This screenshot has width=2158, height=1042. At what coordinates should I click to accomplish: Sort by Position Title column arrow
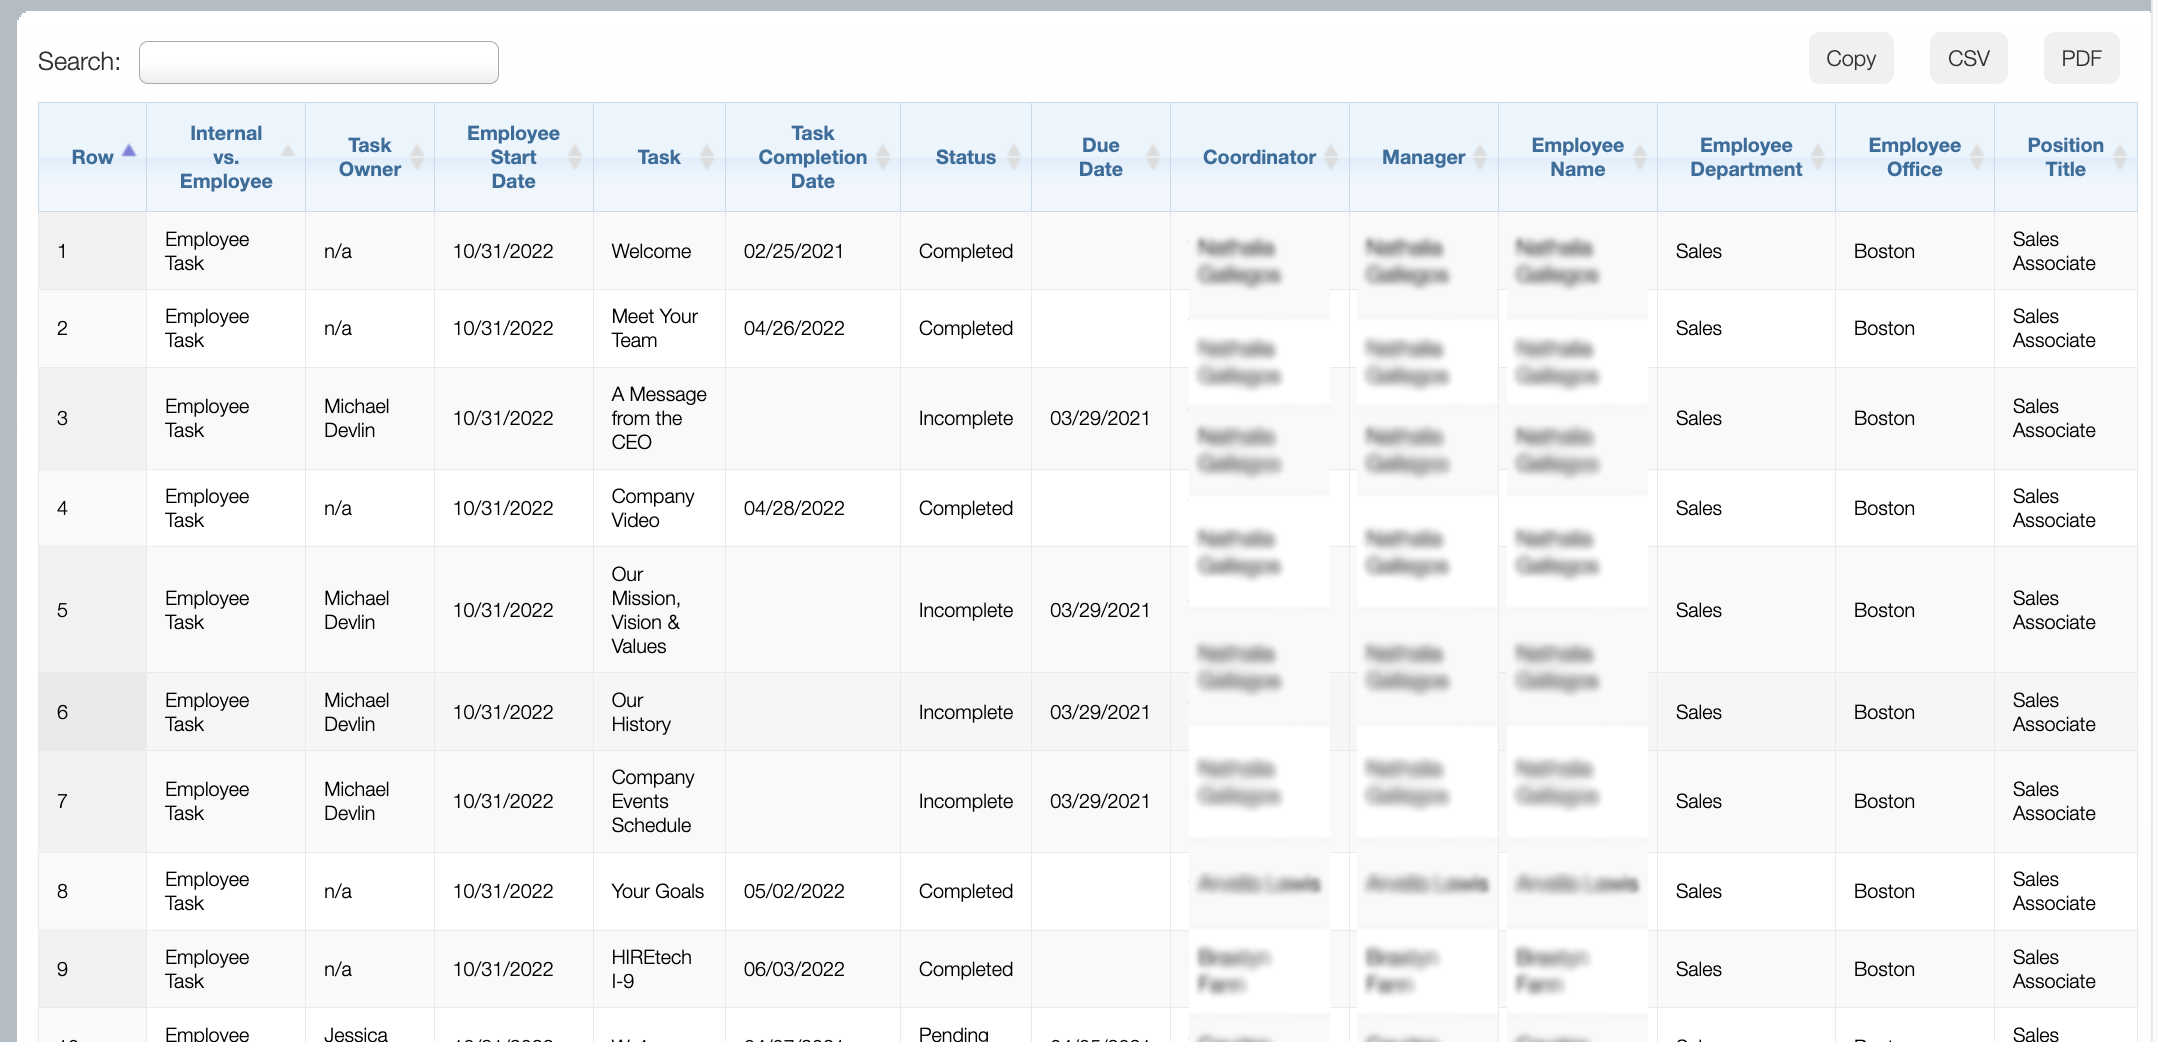(x=2120, y=157)
